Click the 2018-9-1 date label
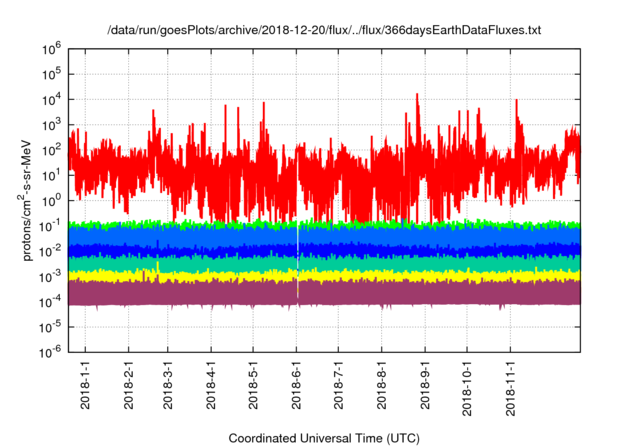Screen dimensions: 640x448 pyautogui.click(x=425, y=385)
